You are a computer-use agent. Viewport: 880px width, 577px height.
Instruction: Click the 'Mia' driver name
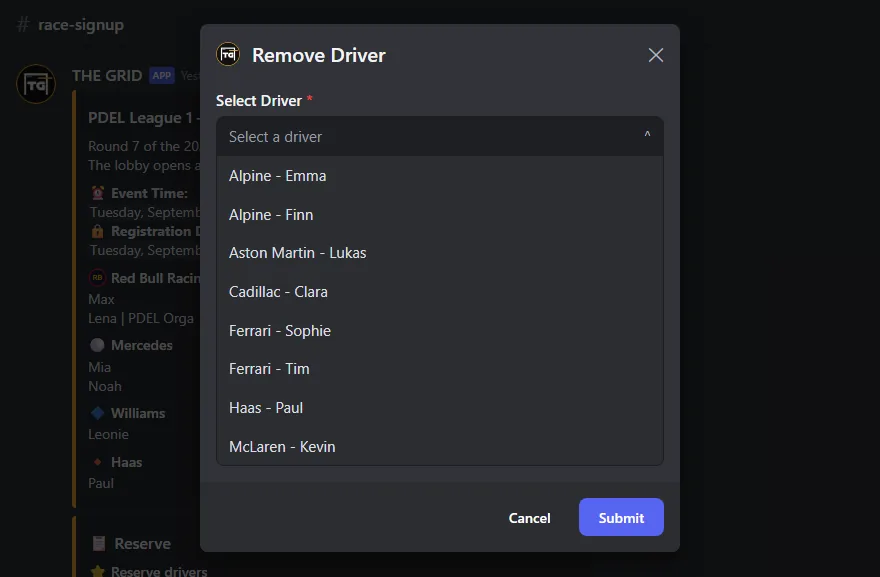99,367
